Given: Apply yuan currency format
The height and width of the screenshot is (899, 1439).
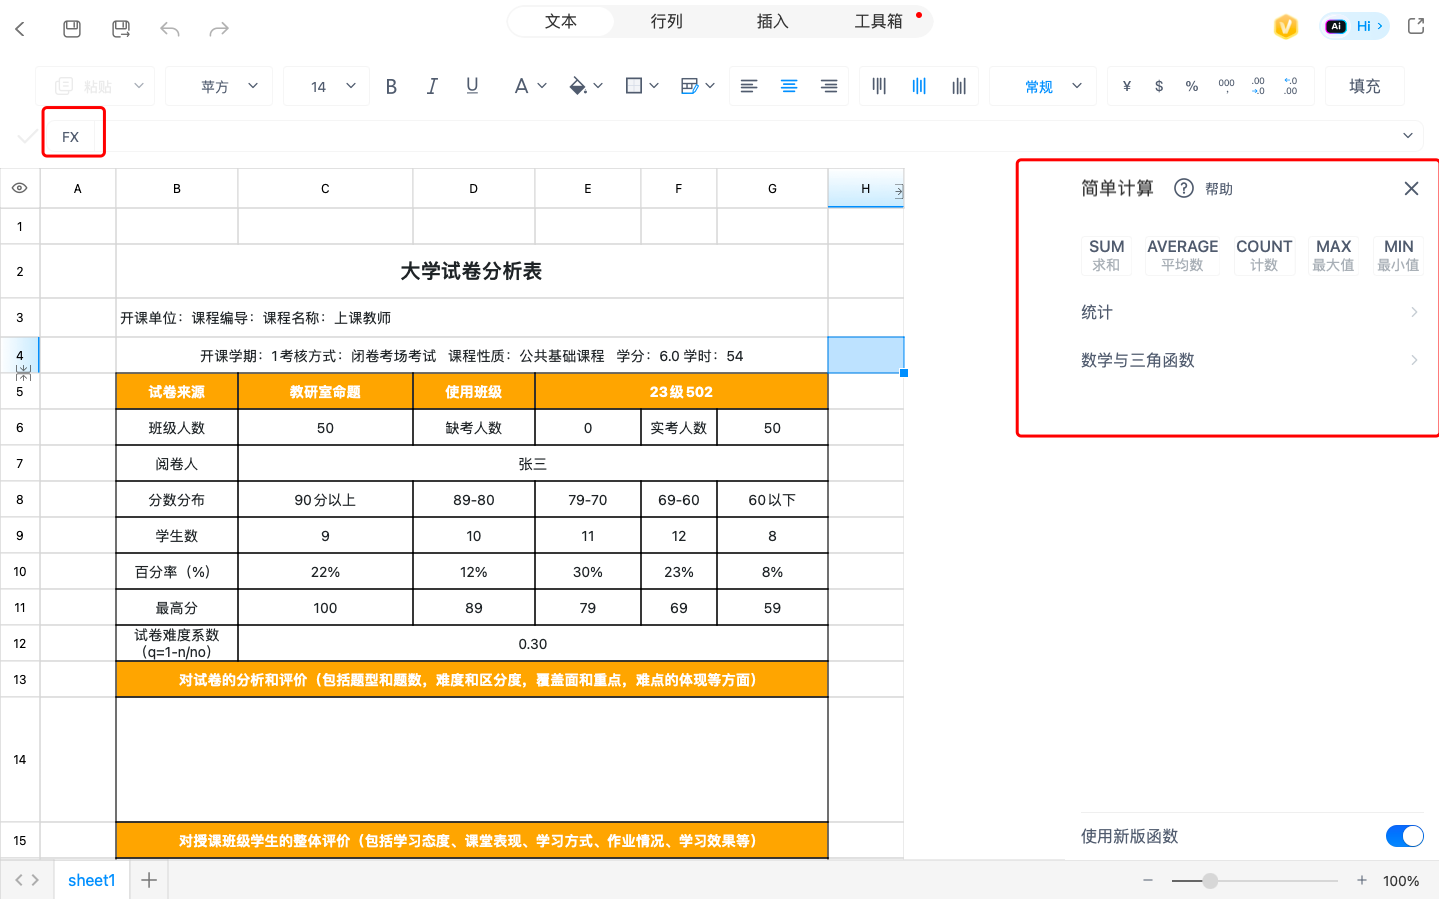Looking at the screenshot, I should coord(1127,87).
